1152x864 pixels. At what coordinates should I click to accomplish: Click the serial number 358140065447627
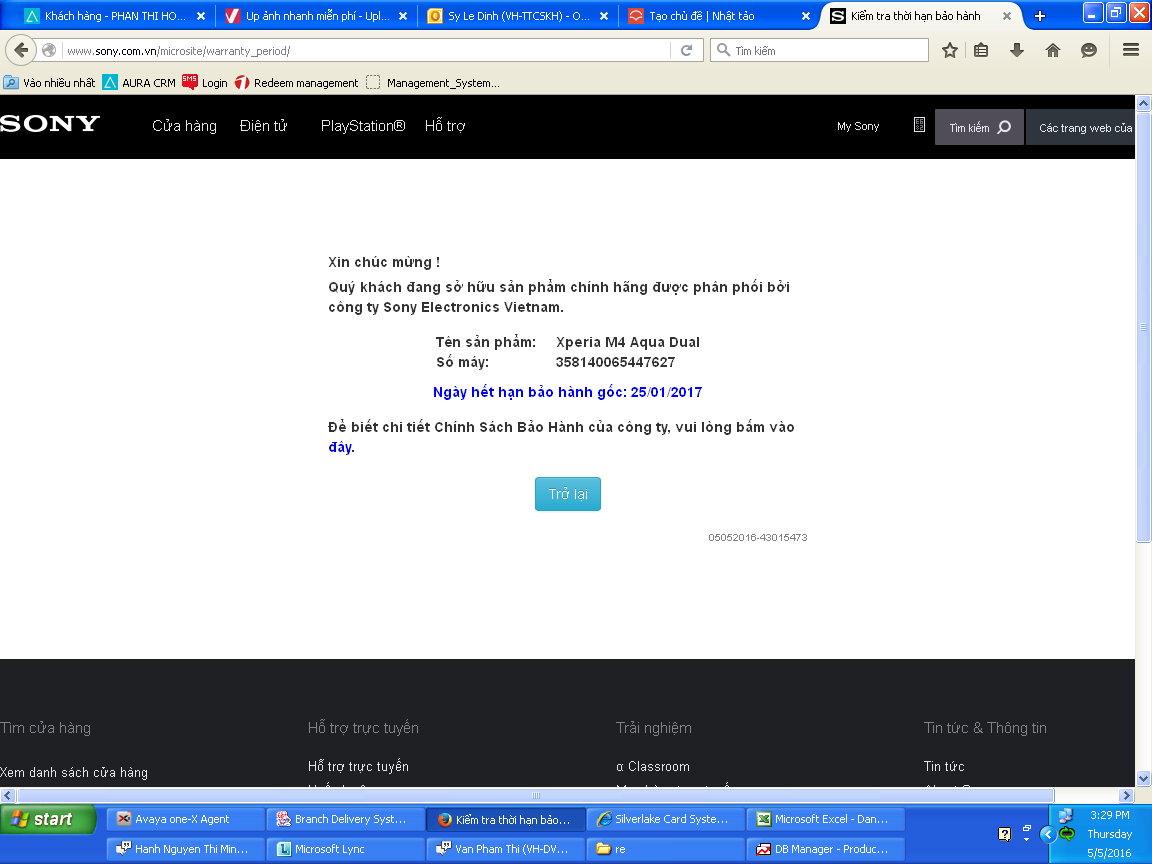615,362
